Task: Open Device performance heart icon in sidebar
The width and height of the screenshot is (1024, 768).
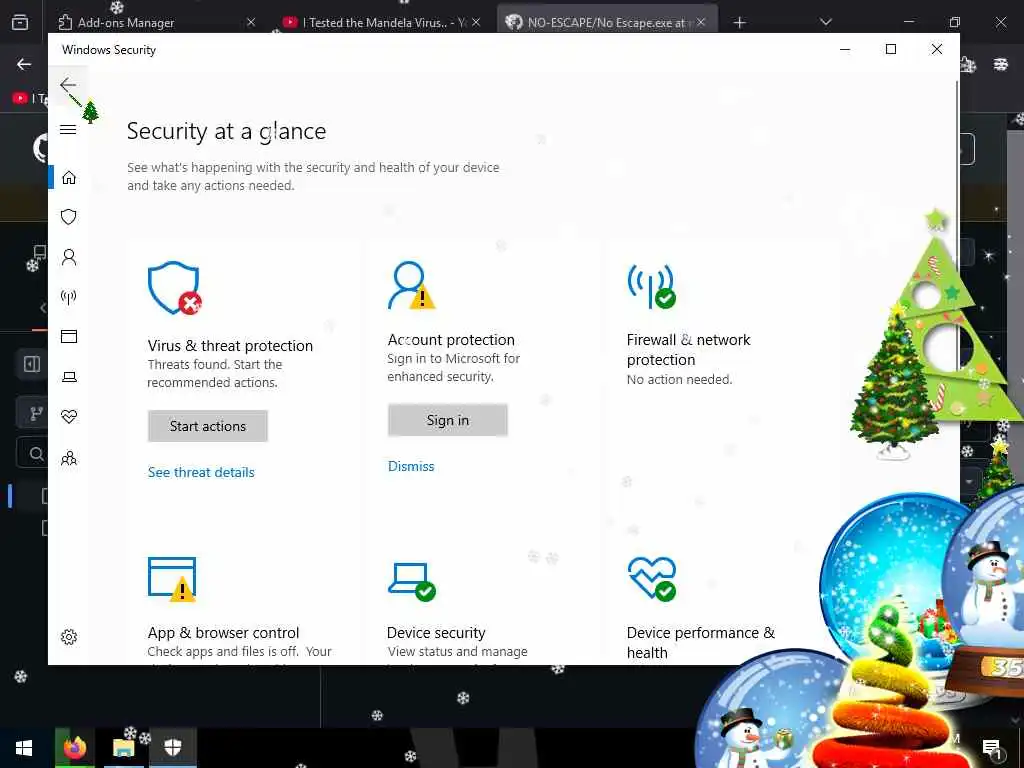Action: (x=69, y=416)
